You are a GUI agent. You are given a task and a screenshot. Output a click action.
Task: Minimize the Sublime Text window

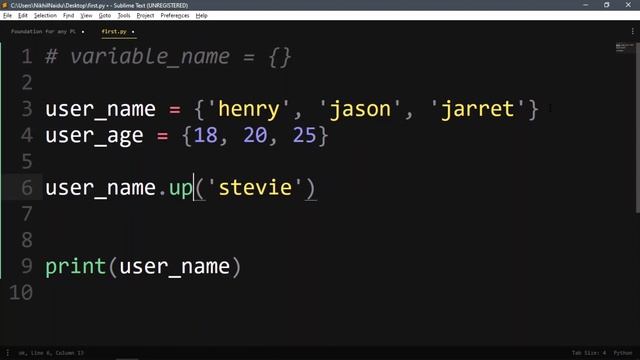pyautogui.click(x=586, y=5)
